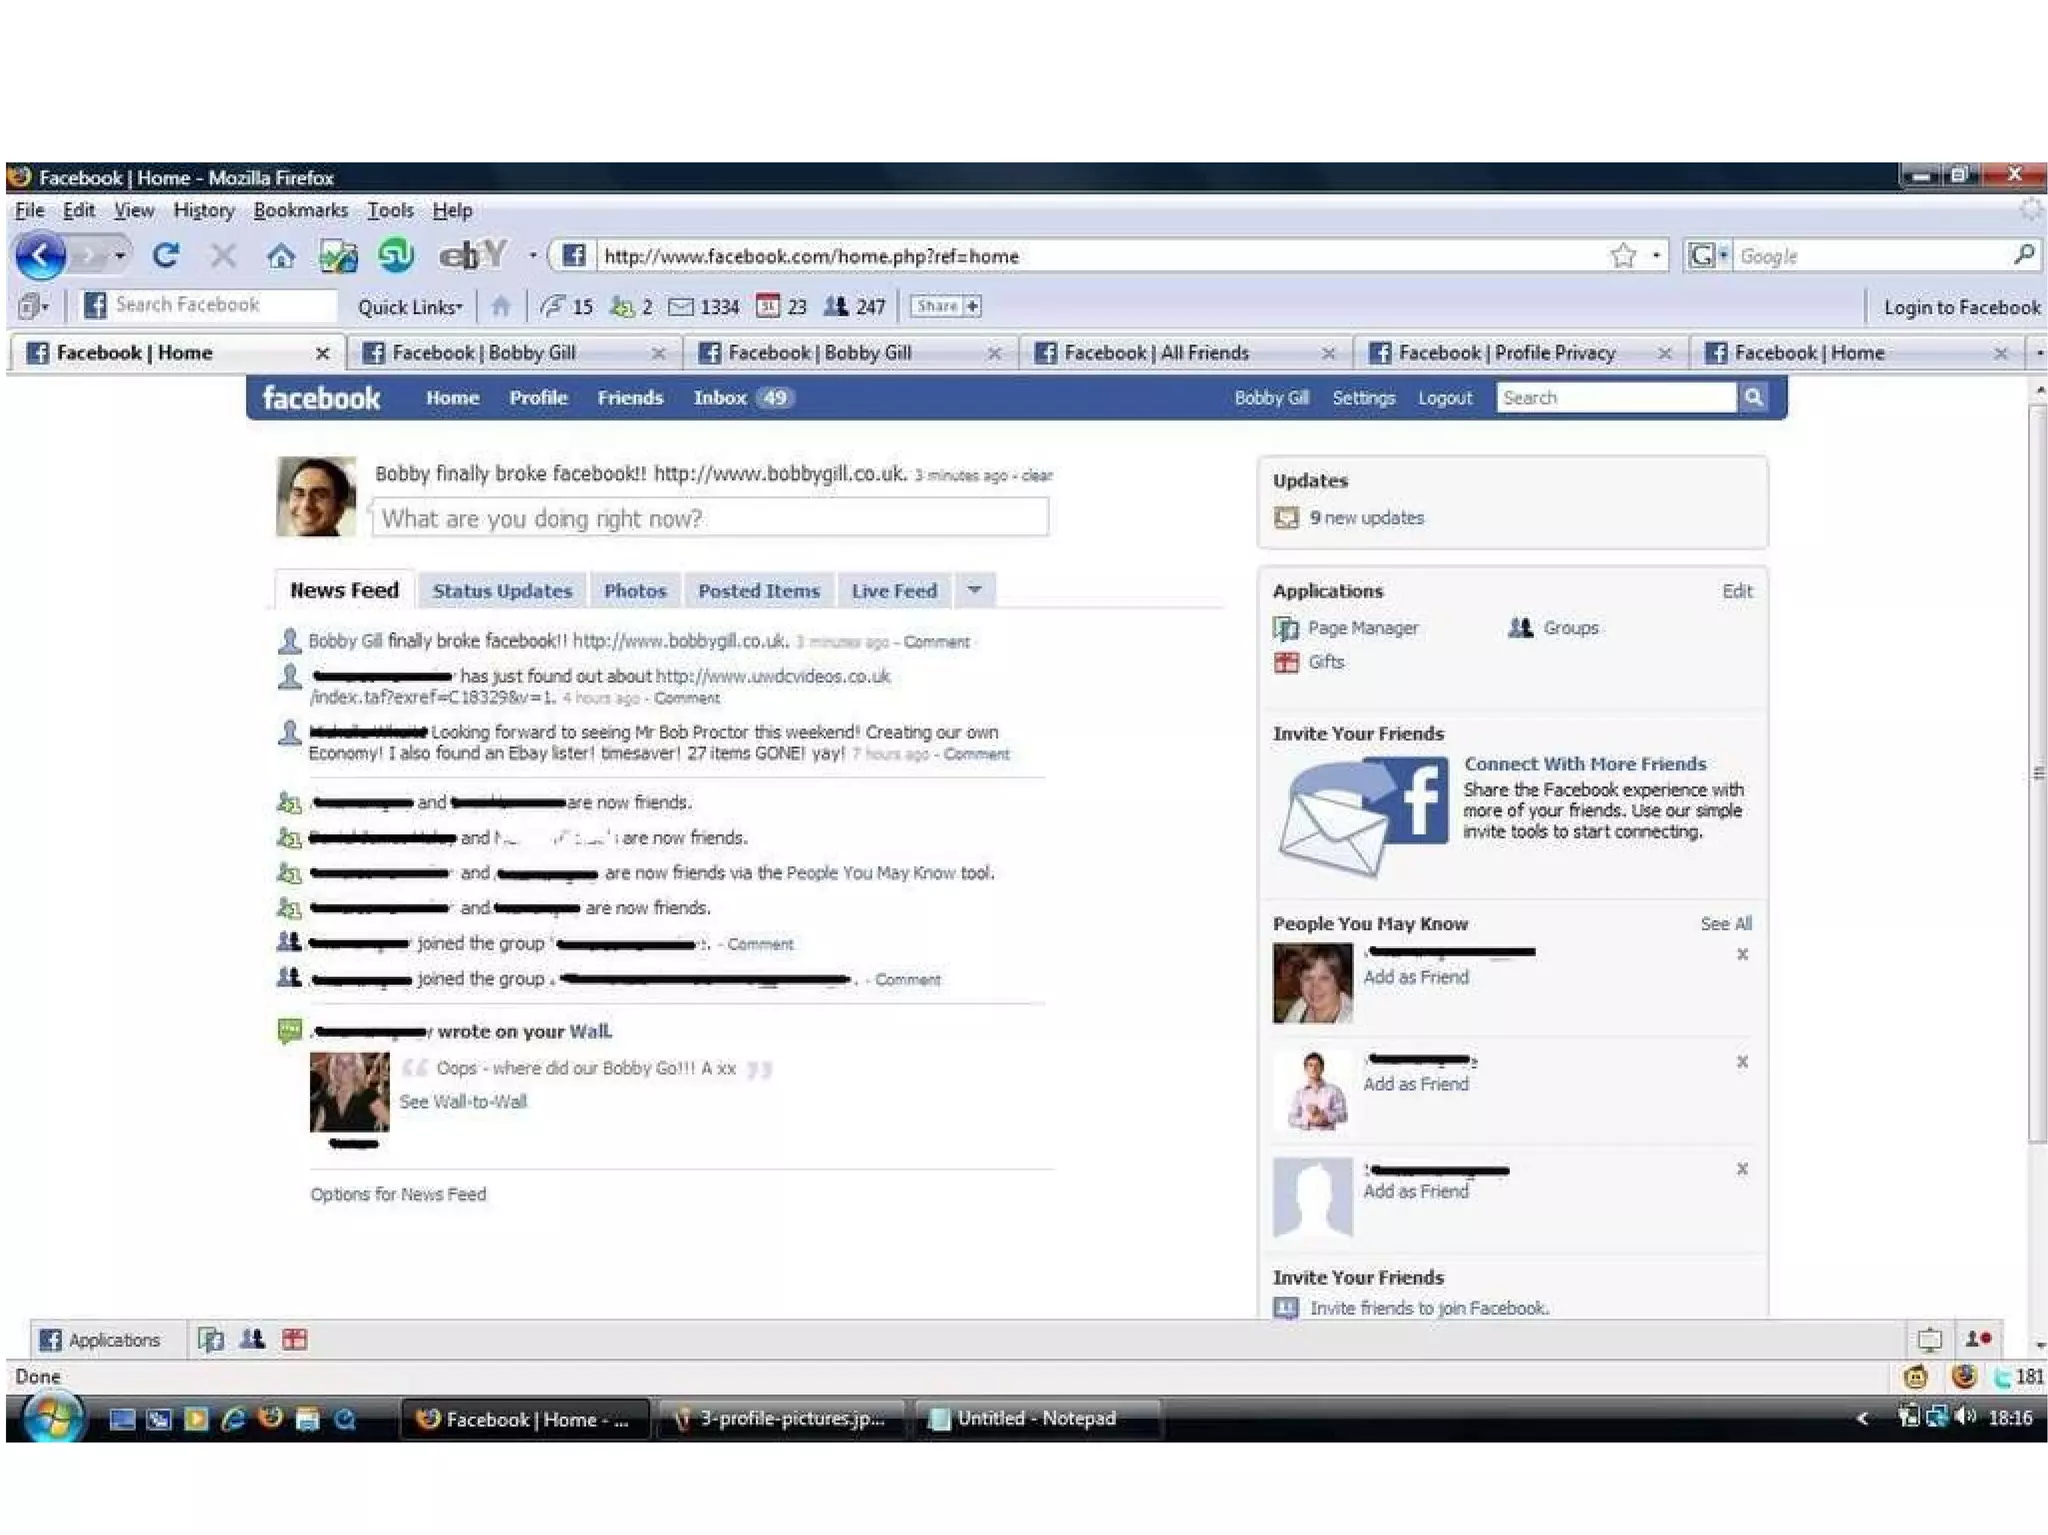Click the Firefox Home icon
The image size is (2048, 1535).
(281, 256)
